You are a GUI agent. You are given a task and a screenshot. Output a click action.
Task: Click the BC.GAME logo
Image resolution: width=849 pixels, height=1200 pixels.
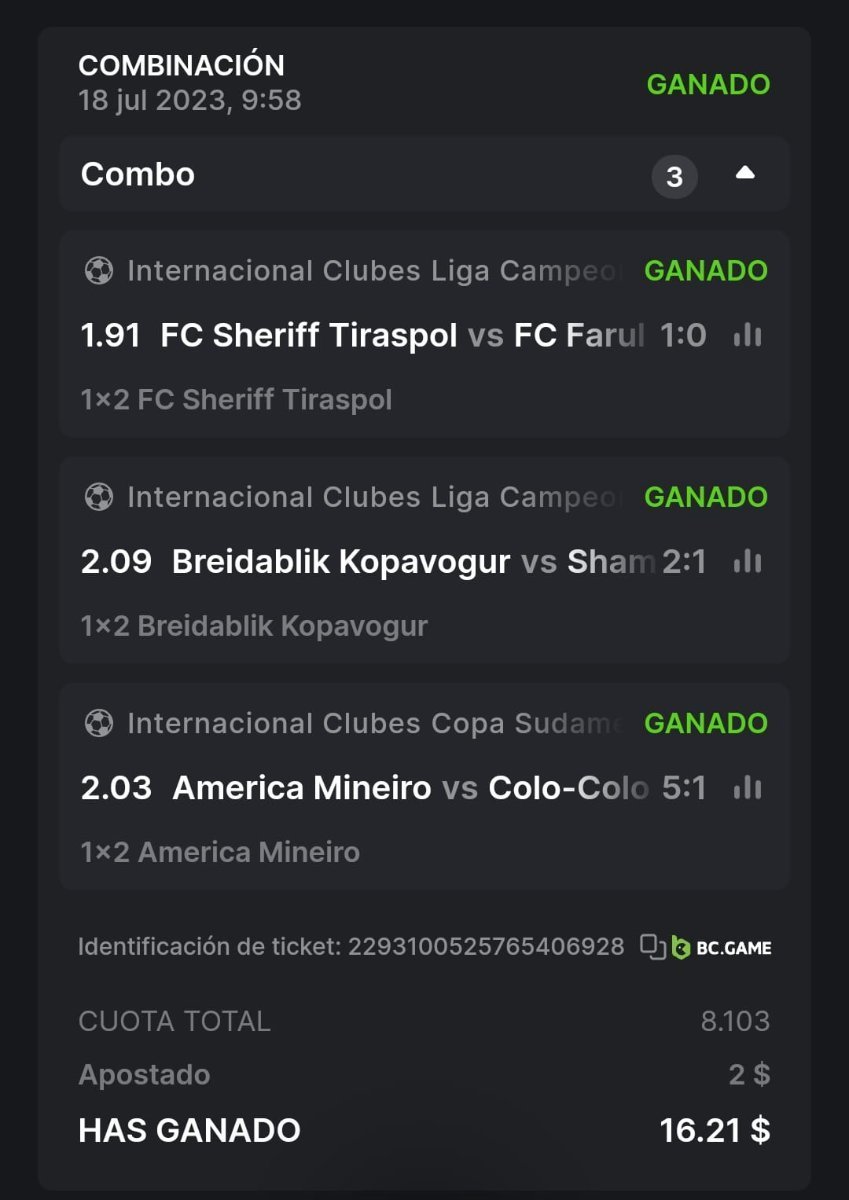[722, 947]
